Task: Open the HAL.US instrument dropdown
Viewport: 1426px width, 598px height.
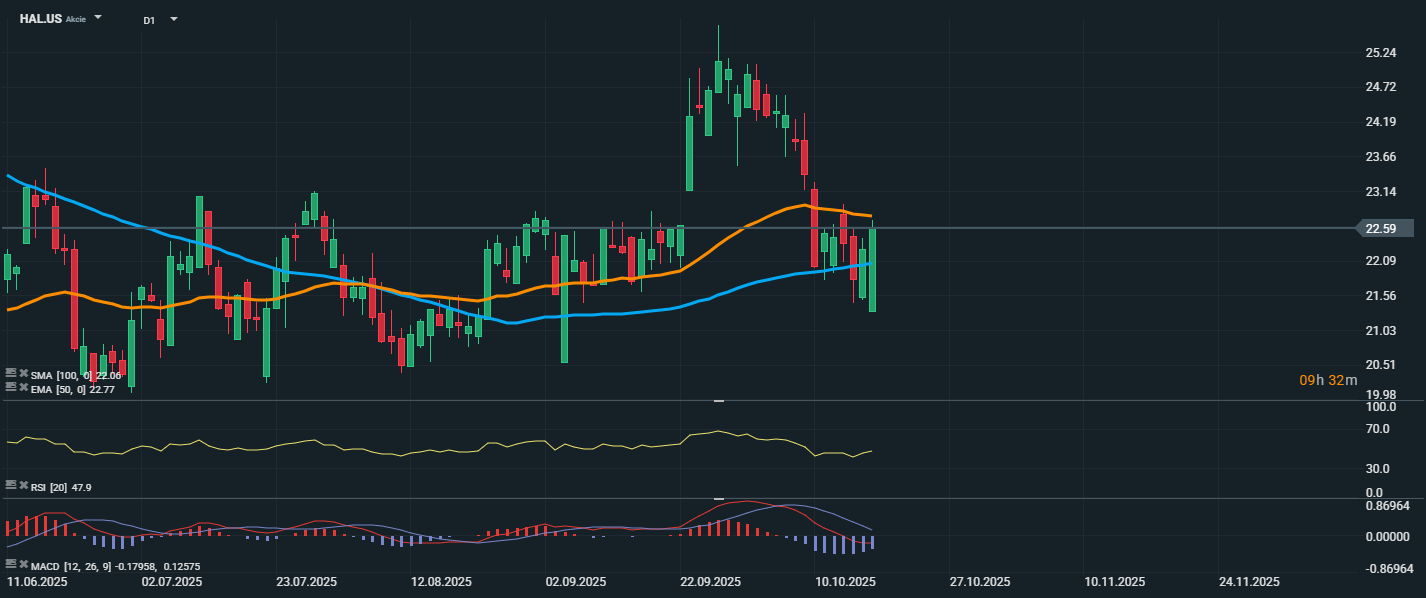Action: click(98, 18)
